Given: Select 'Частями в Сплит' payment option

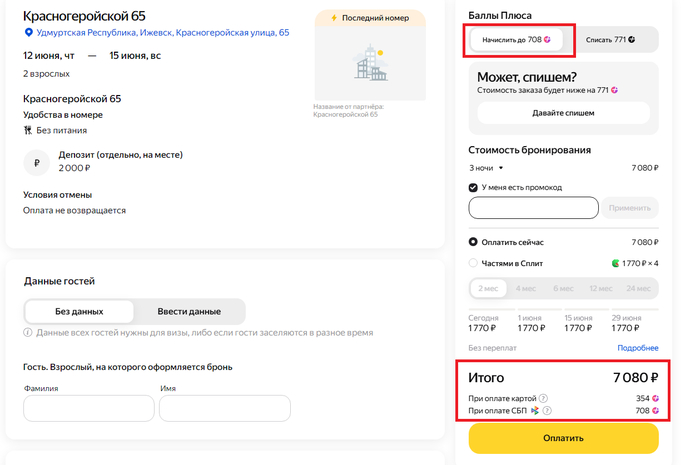Looking at the screenshot, I should click(x=474, y=263).
